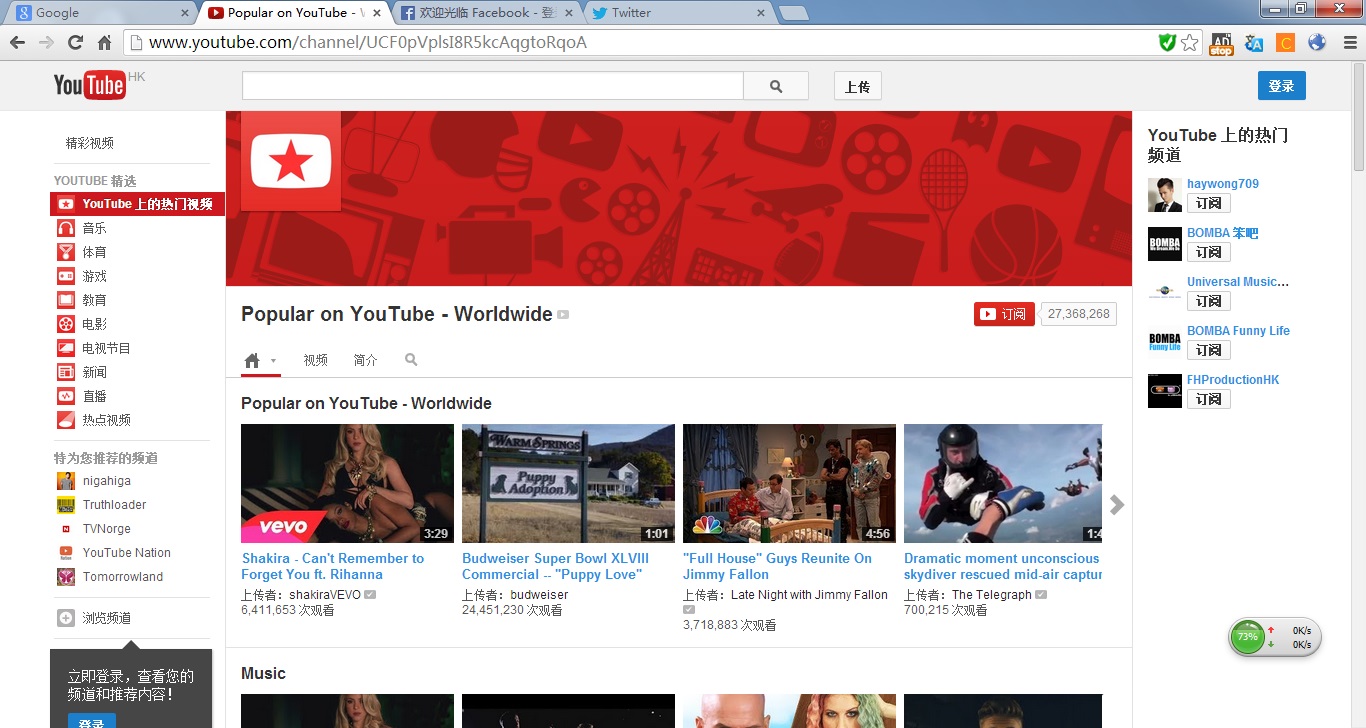Click right chevron to reveal more videos
The width and height of the screenshot is (1366, 728).
[1116, 505]
